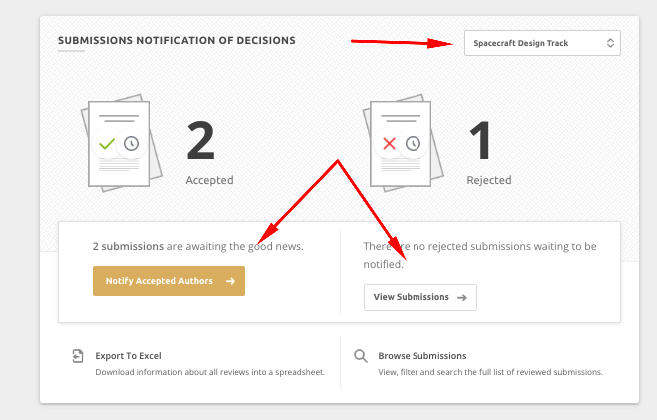
Task: Open the Export To Excel link
Action: [128, 356]
